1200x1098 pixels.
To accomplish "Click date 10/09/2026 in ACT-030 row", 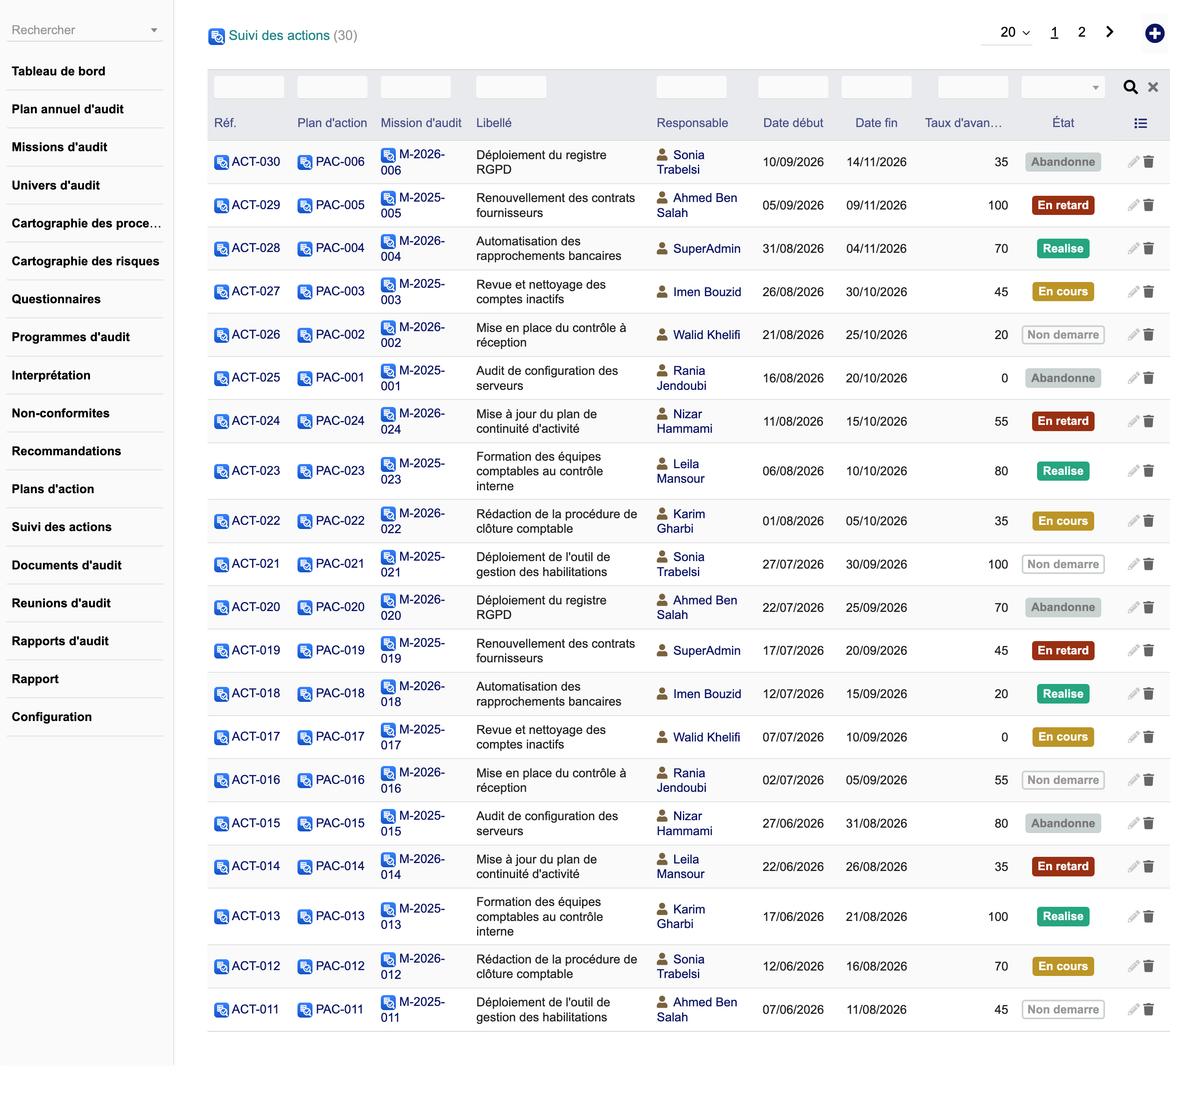I will [x=793, y=162].
